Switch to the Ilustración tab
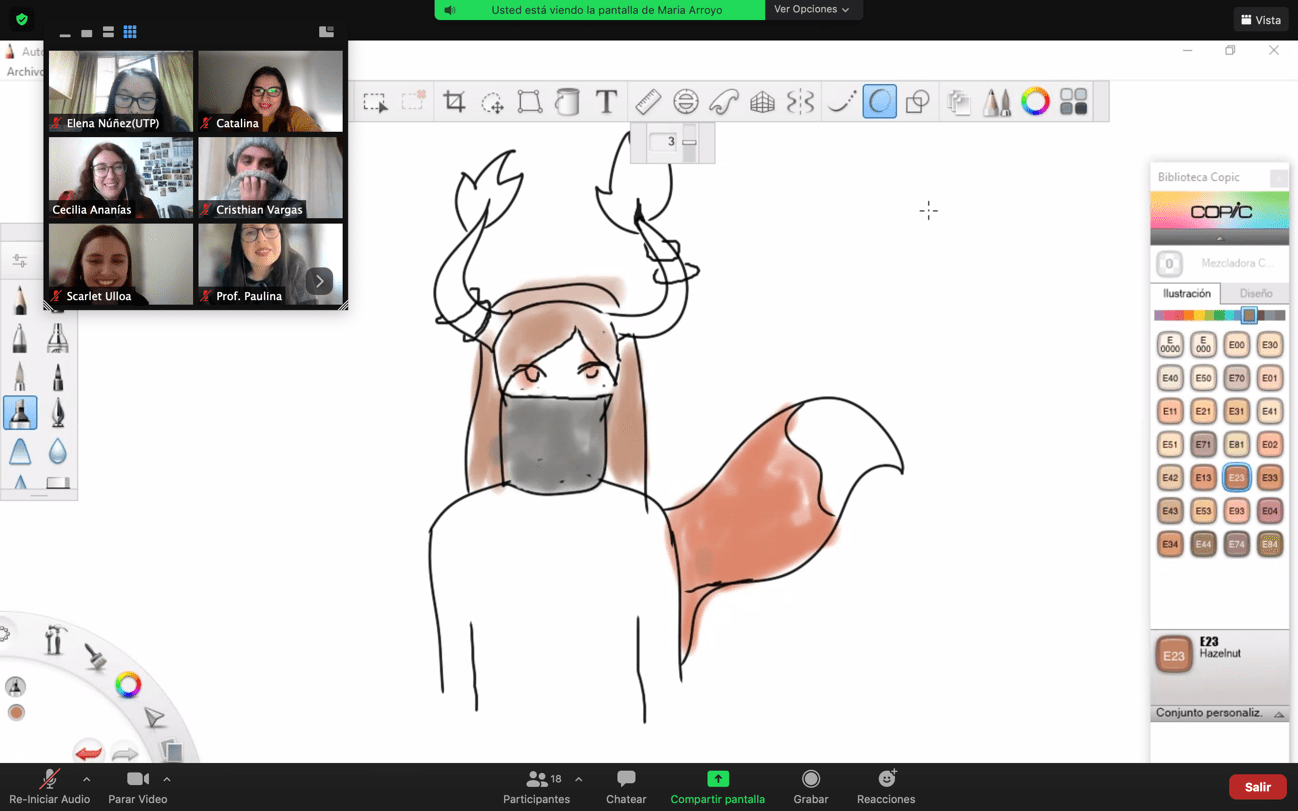Screen dimensions: 1298x811 click(1187, 294)
